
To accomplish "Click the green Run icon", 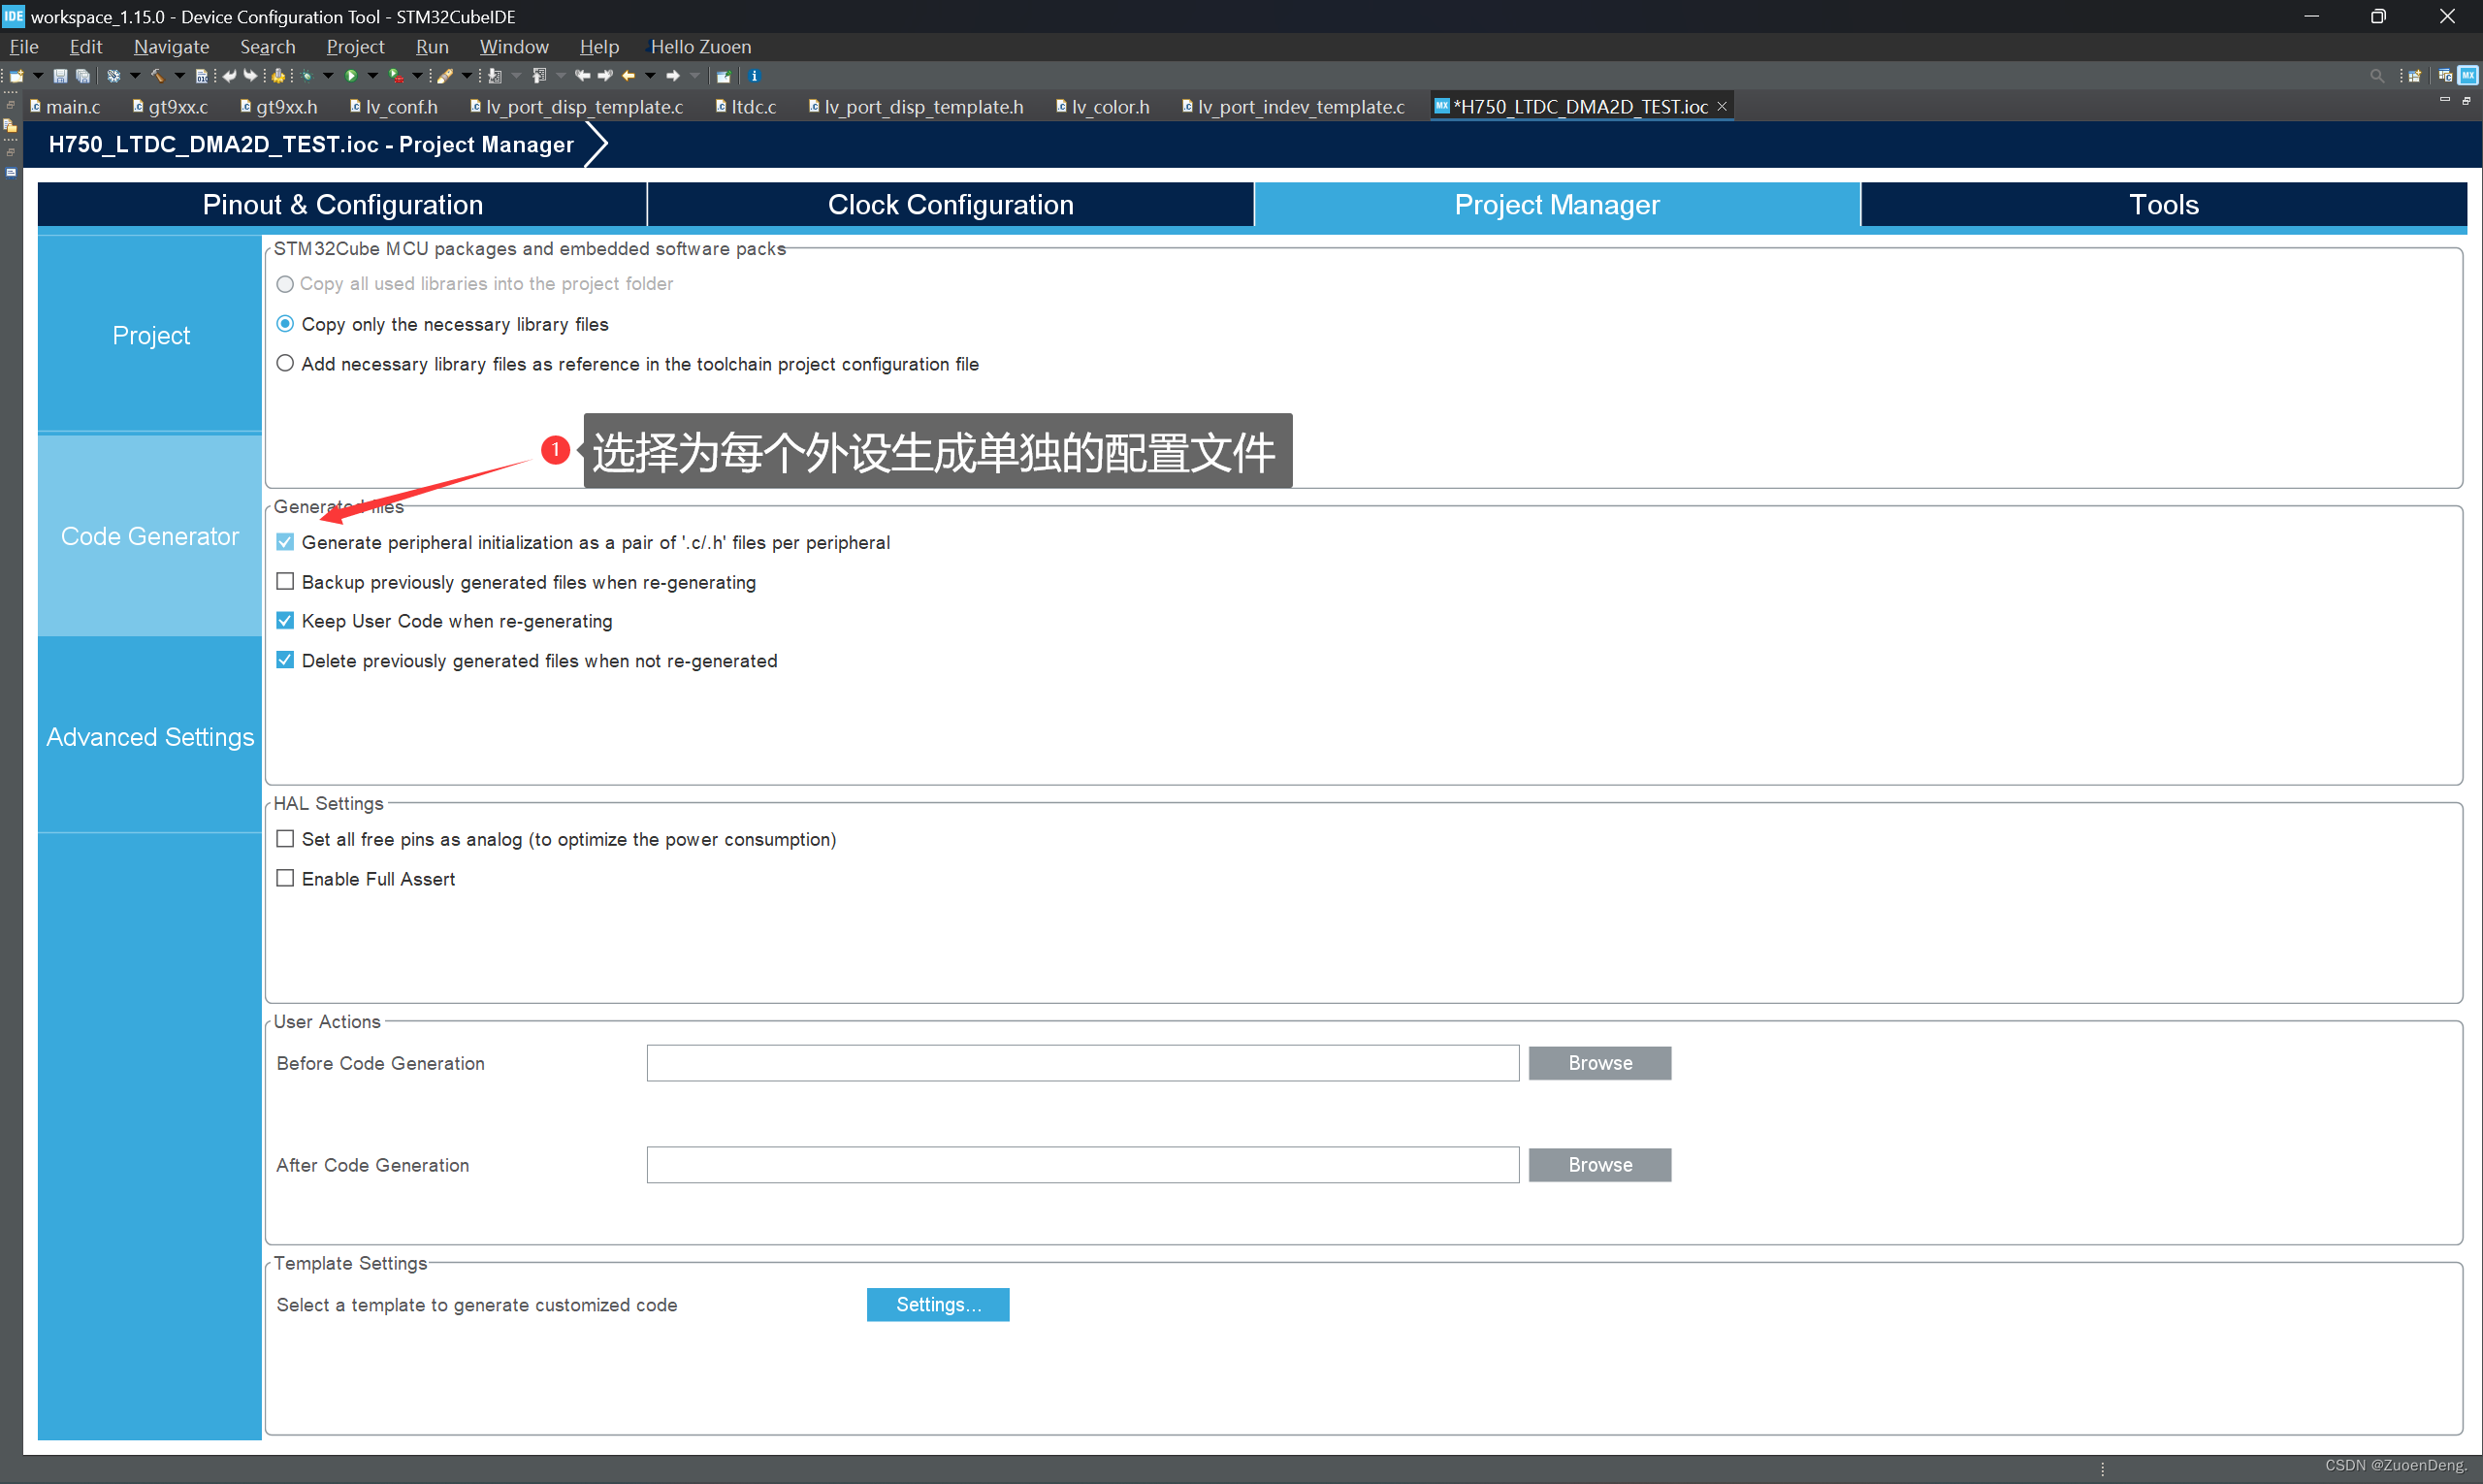I will 351,76.
